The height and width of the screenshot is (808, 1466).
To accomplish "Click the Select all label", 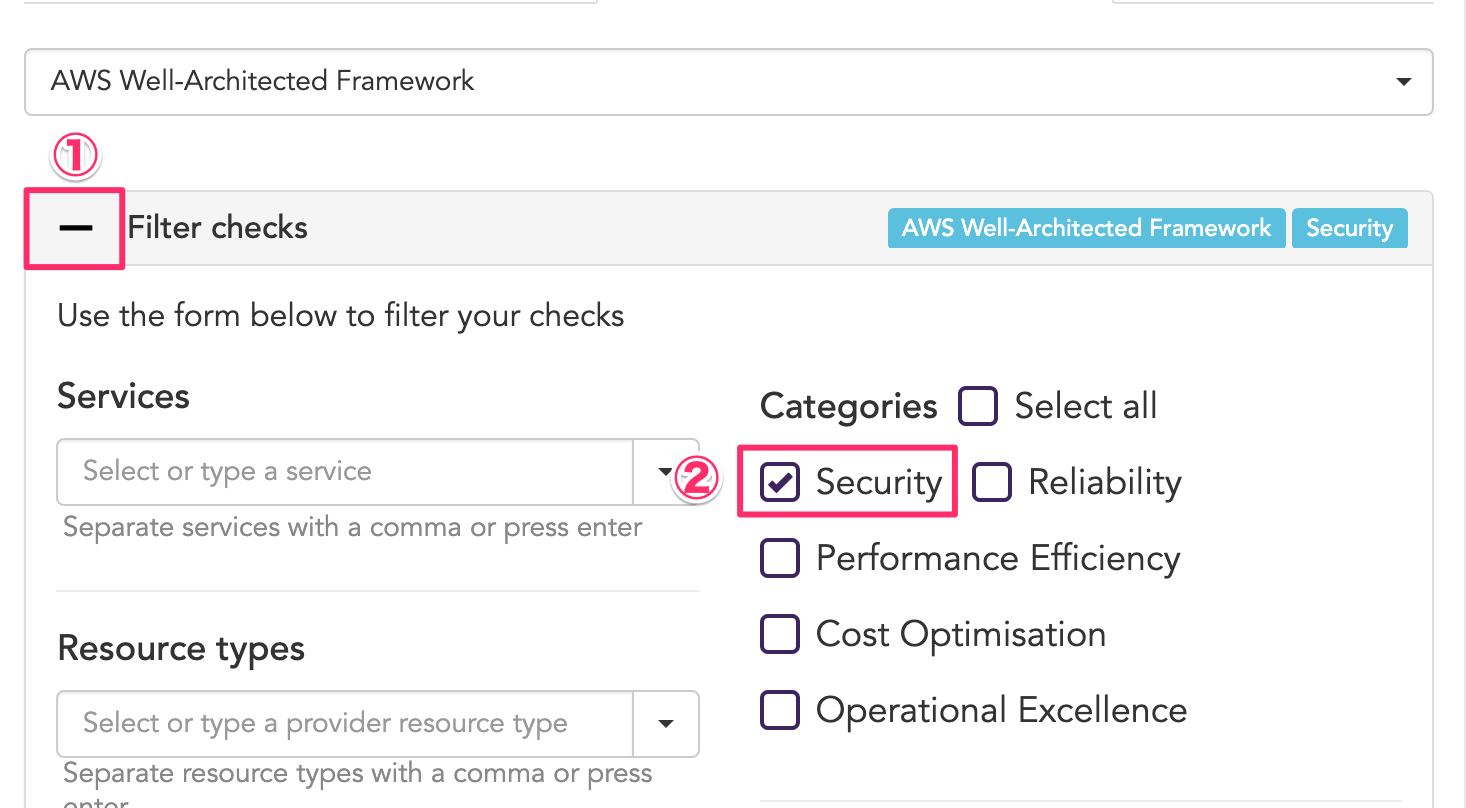I will (x=1085, y=407).
